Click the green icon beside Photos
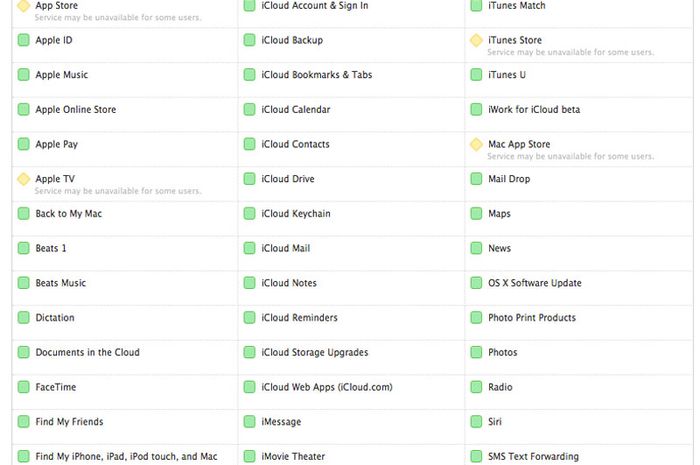Image resolution: width=700 pixels, height=465 pixels. (x=476, y=353)
